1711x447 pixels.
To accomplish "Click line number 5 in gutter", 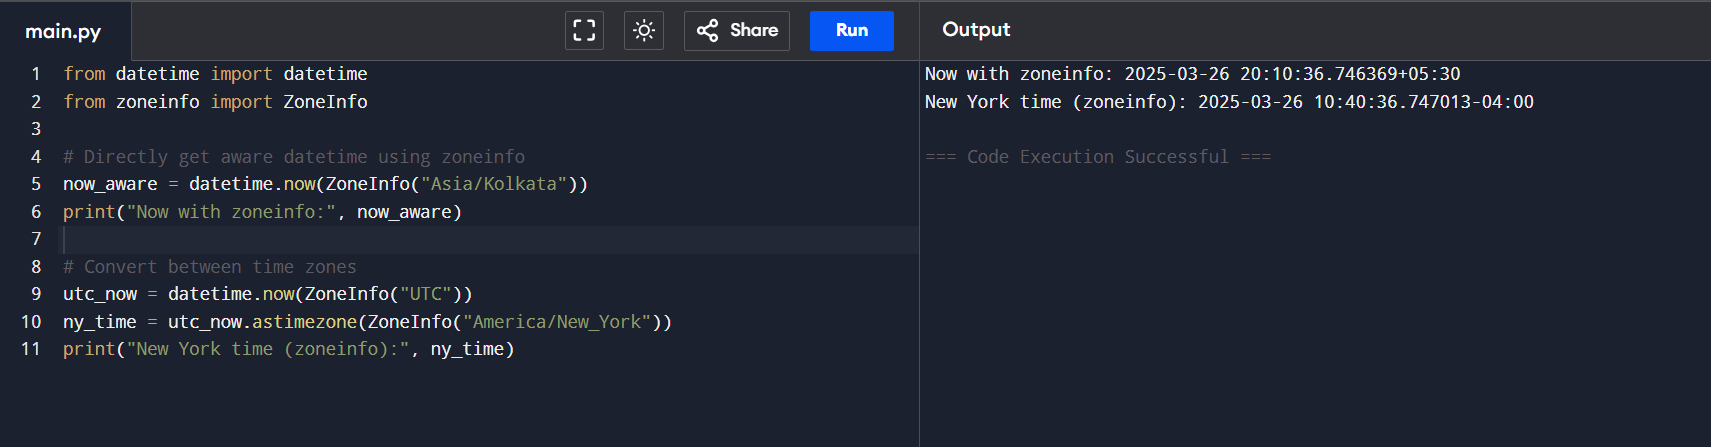I will [36, 184].
